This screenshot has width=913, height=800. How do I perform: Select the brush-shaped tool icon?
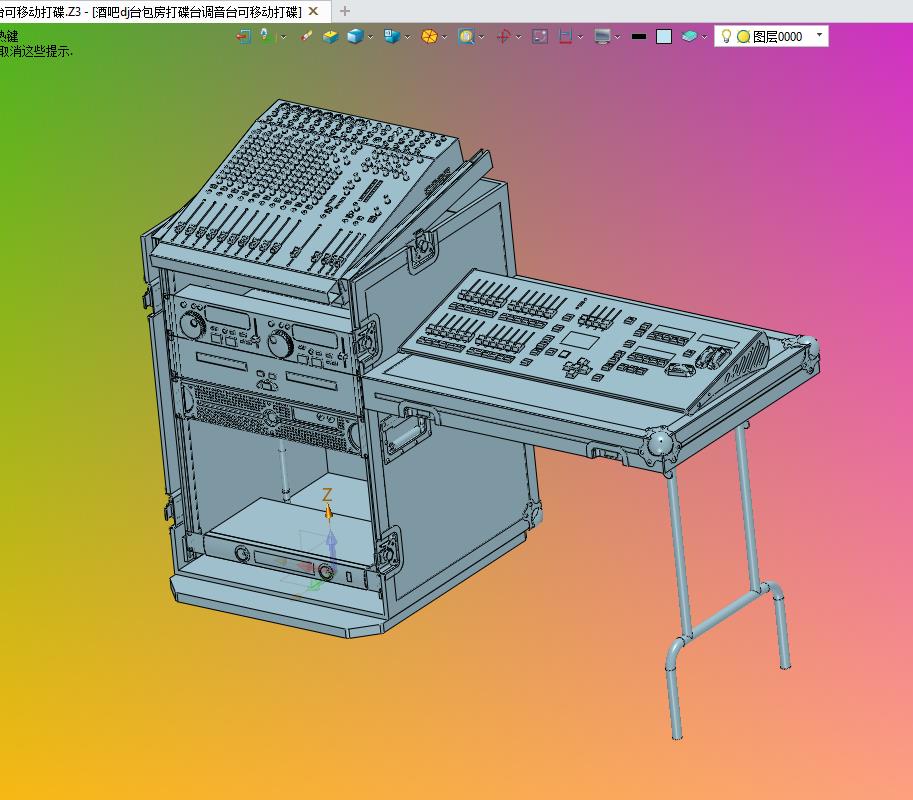306,36
